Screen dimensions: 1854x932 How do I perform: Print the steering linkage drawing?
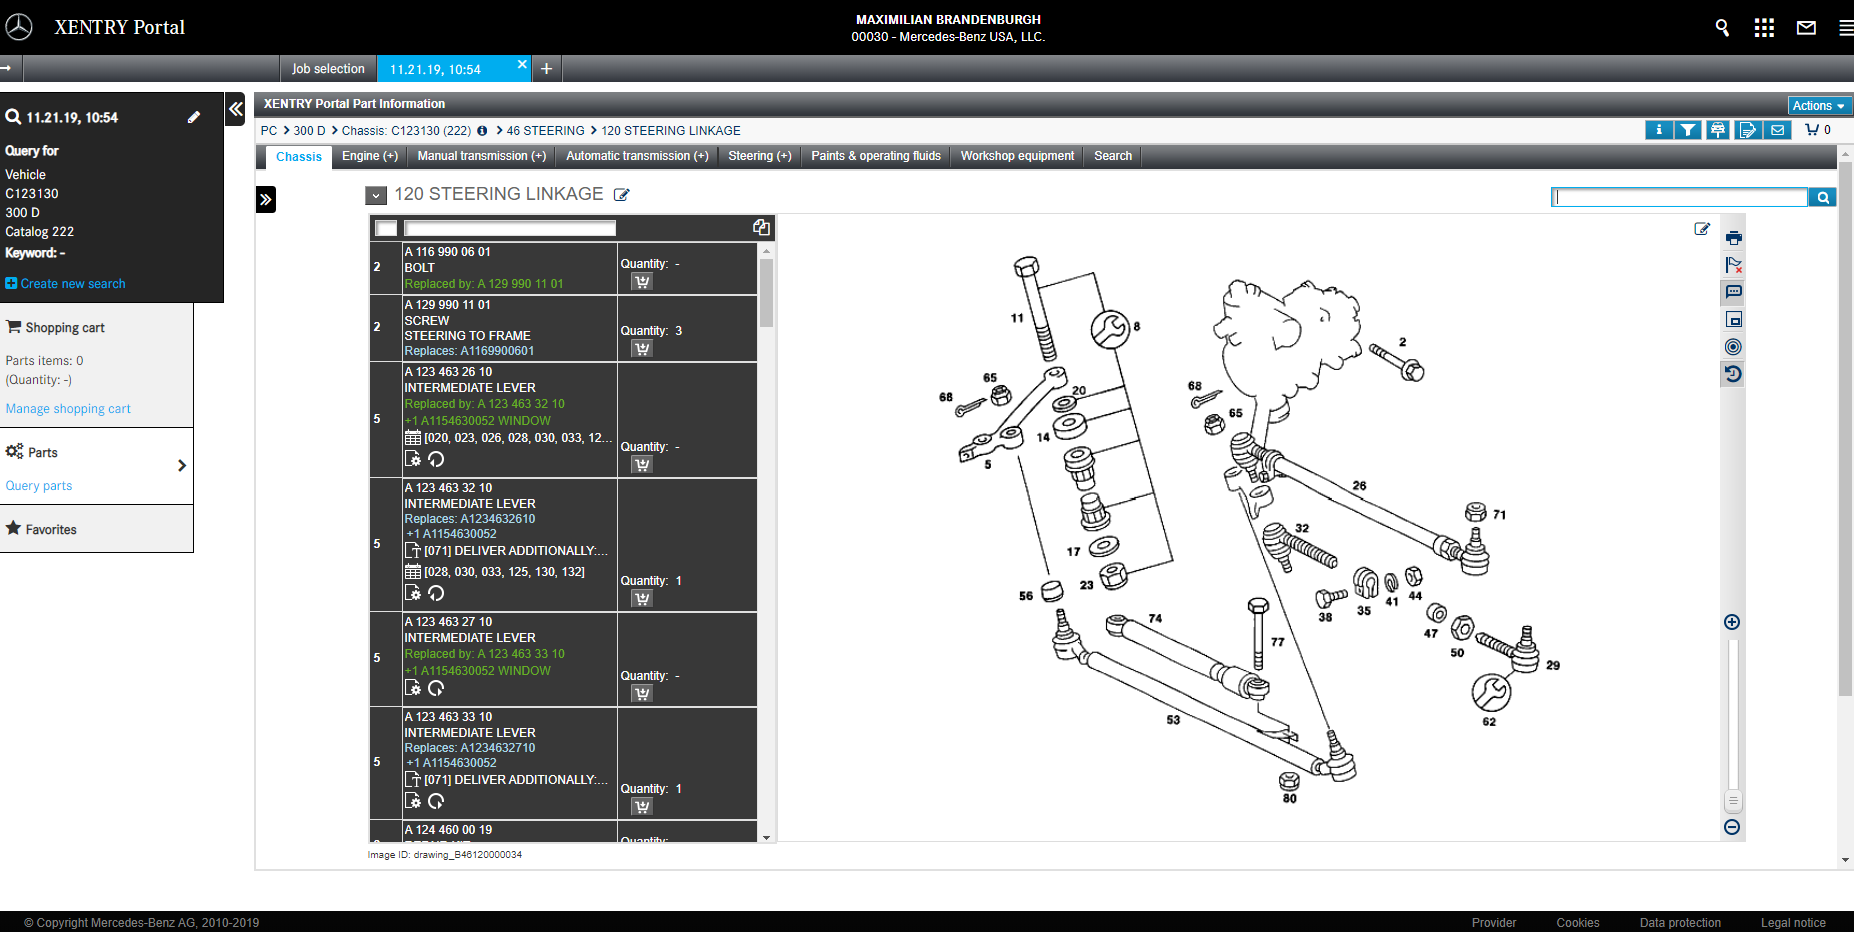coord(1733,238)
